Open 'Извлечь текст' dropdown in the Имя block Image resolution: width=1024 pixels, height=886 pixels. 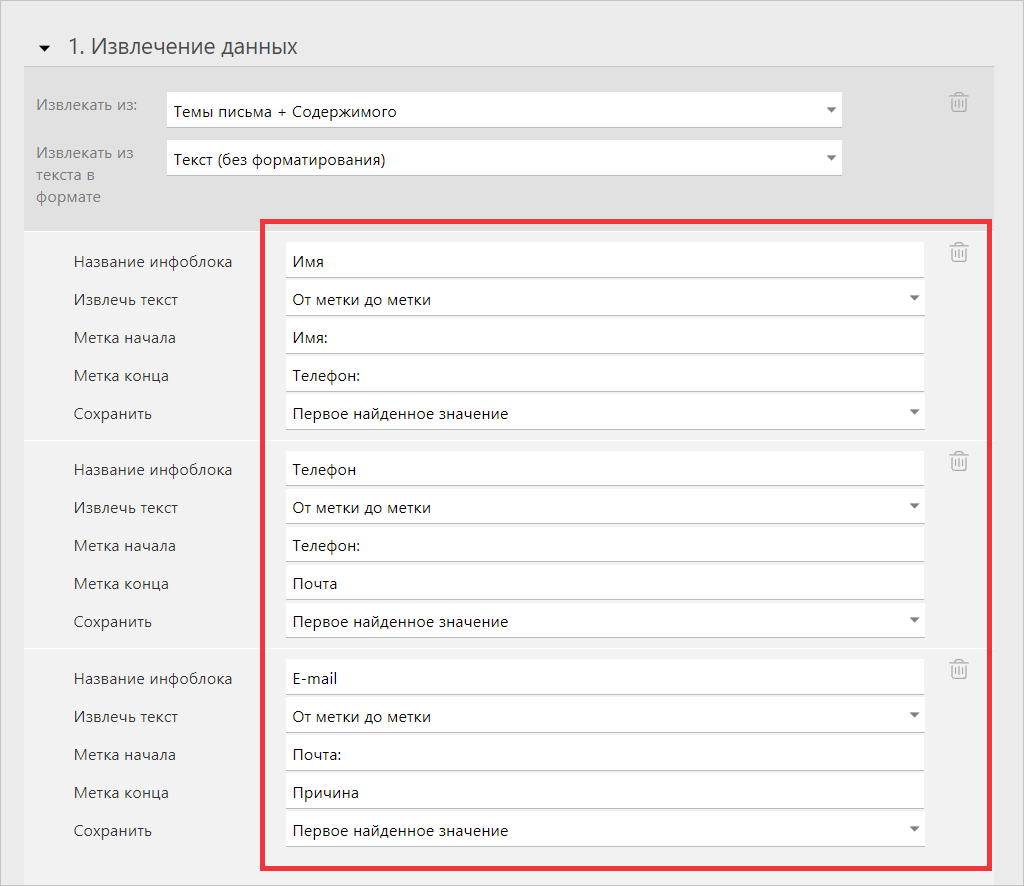point(605,299)
